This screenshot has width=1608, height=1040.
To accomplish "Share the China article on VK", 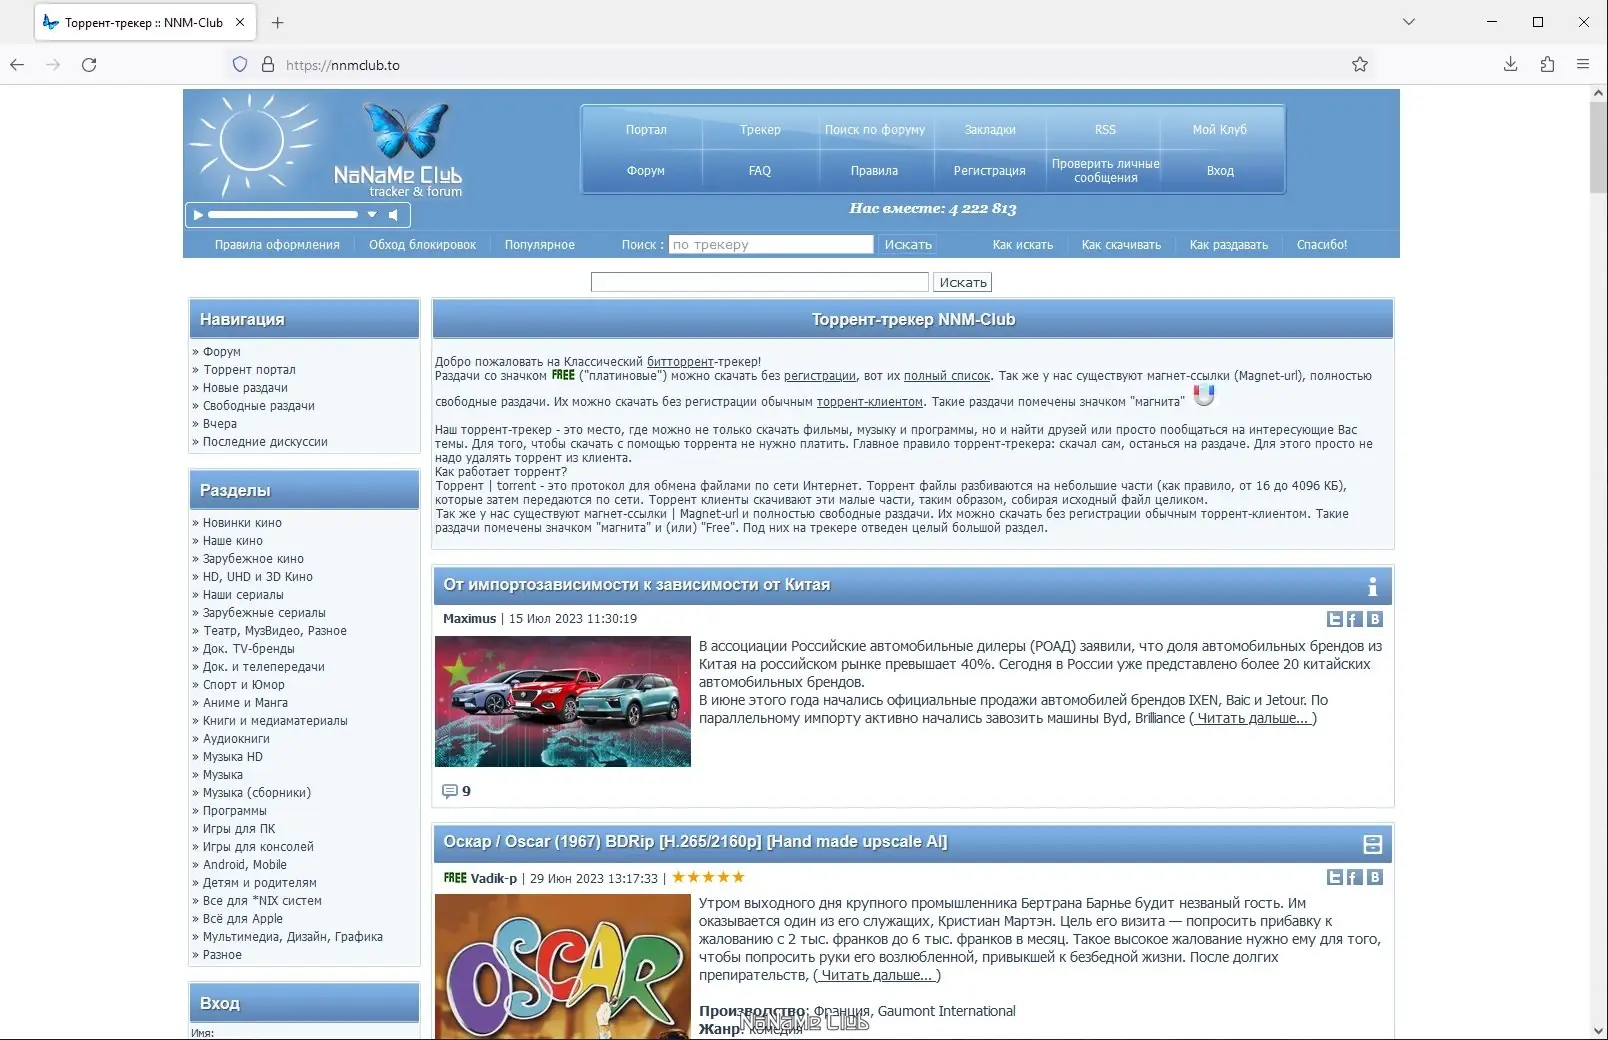I will pos(1375,619).
